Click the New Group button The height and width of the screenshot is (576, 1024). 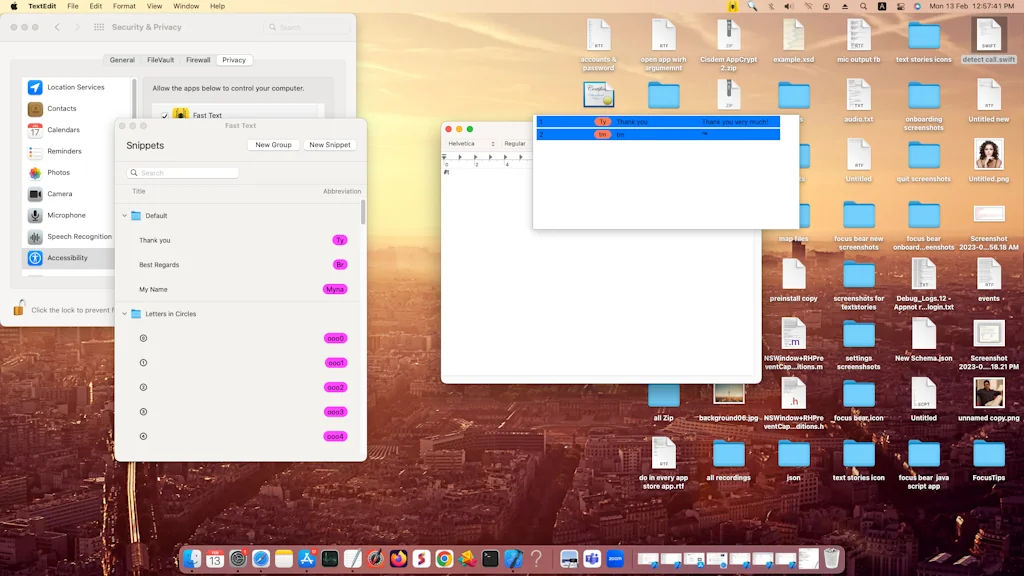click(x=272, y=144)
